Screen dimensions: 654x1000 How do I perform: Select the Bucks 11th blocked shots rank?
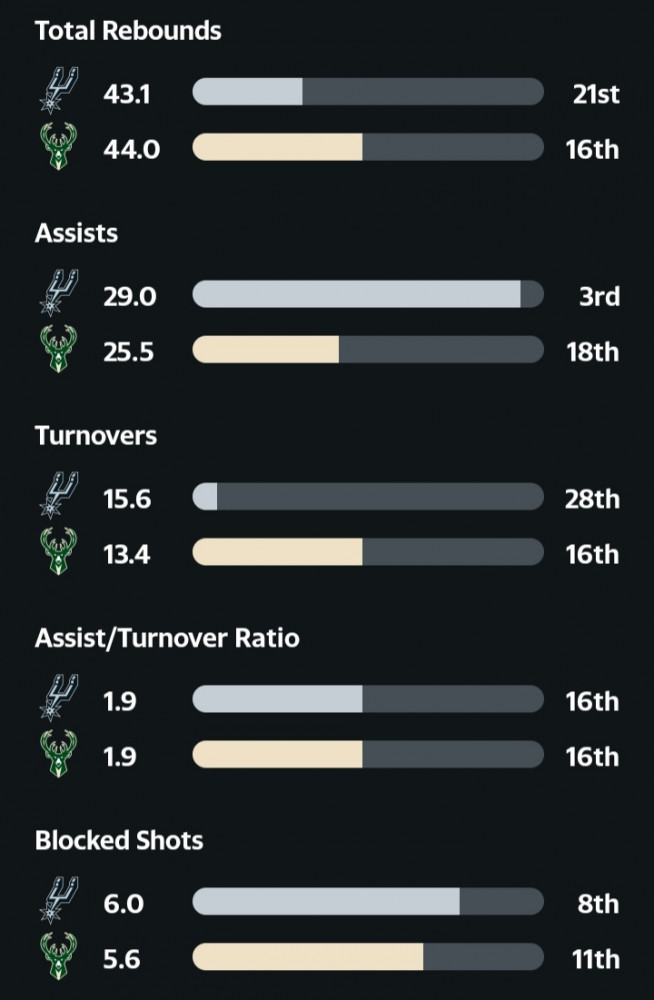pyautogui.click(x=595, y=960)
